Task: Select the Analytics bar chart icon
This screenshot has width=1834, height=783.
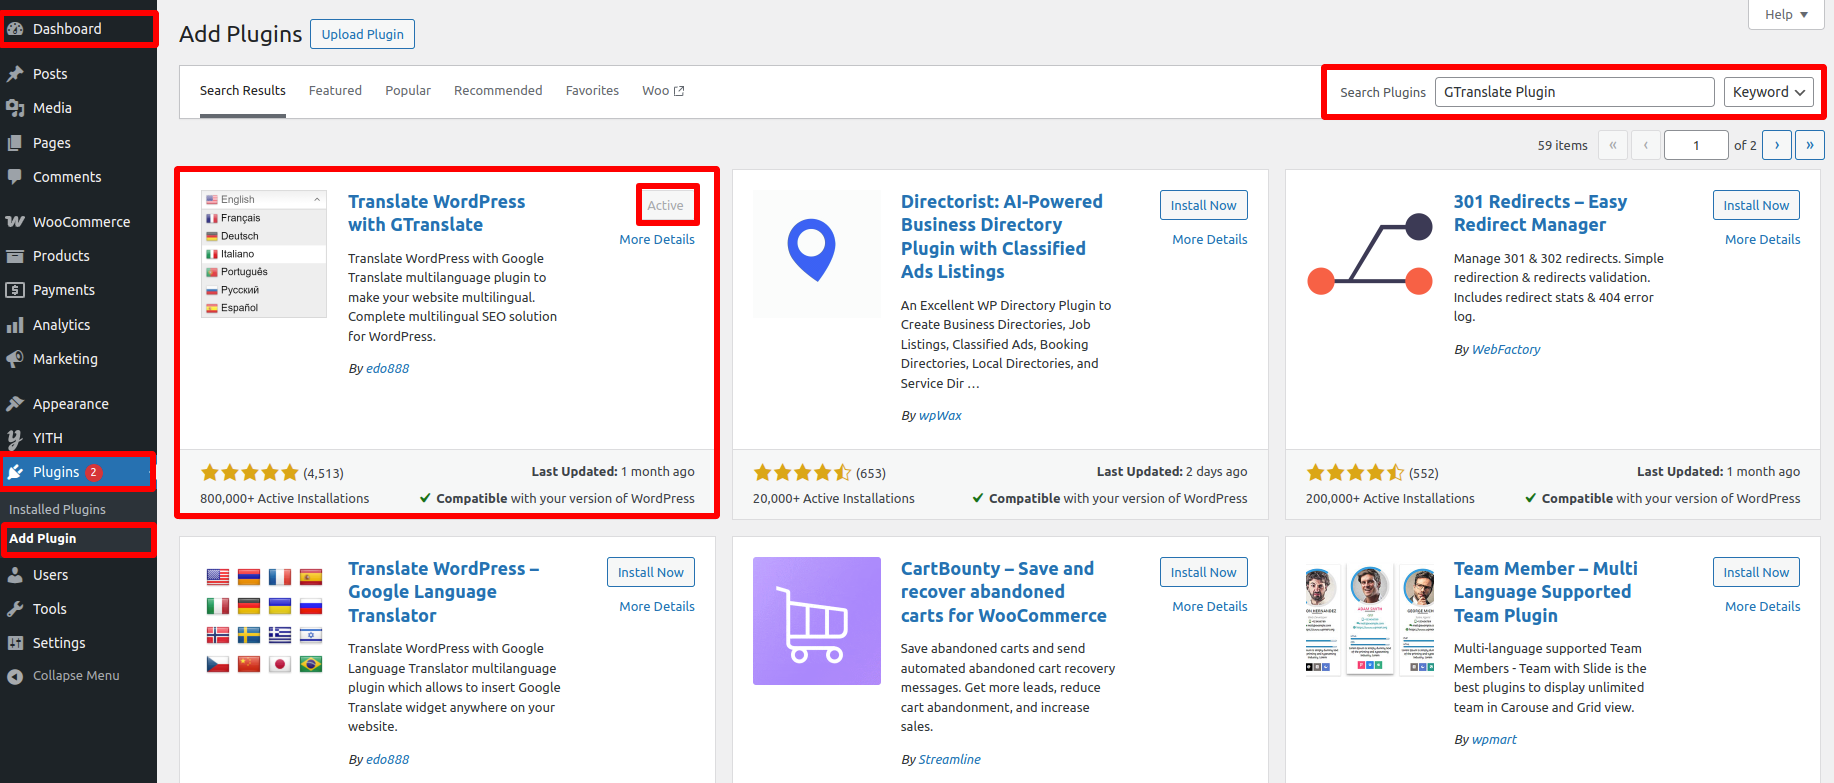Action: (x=15, y=325)
